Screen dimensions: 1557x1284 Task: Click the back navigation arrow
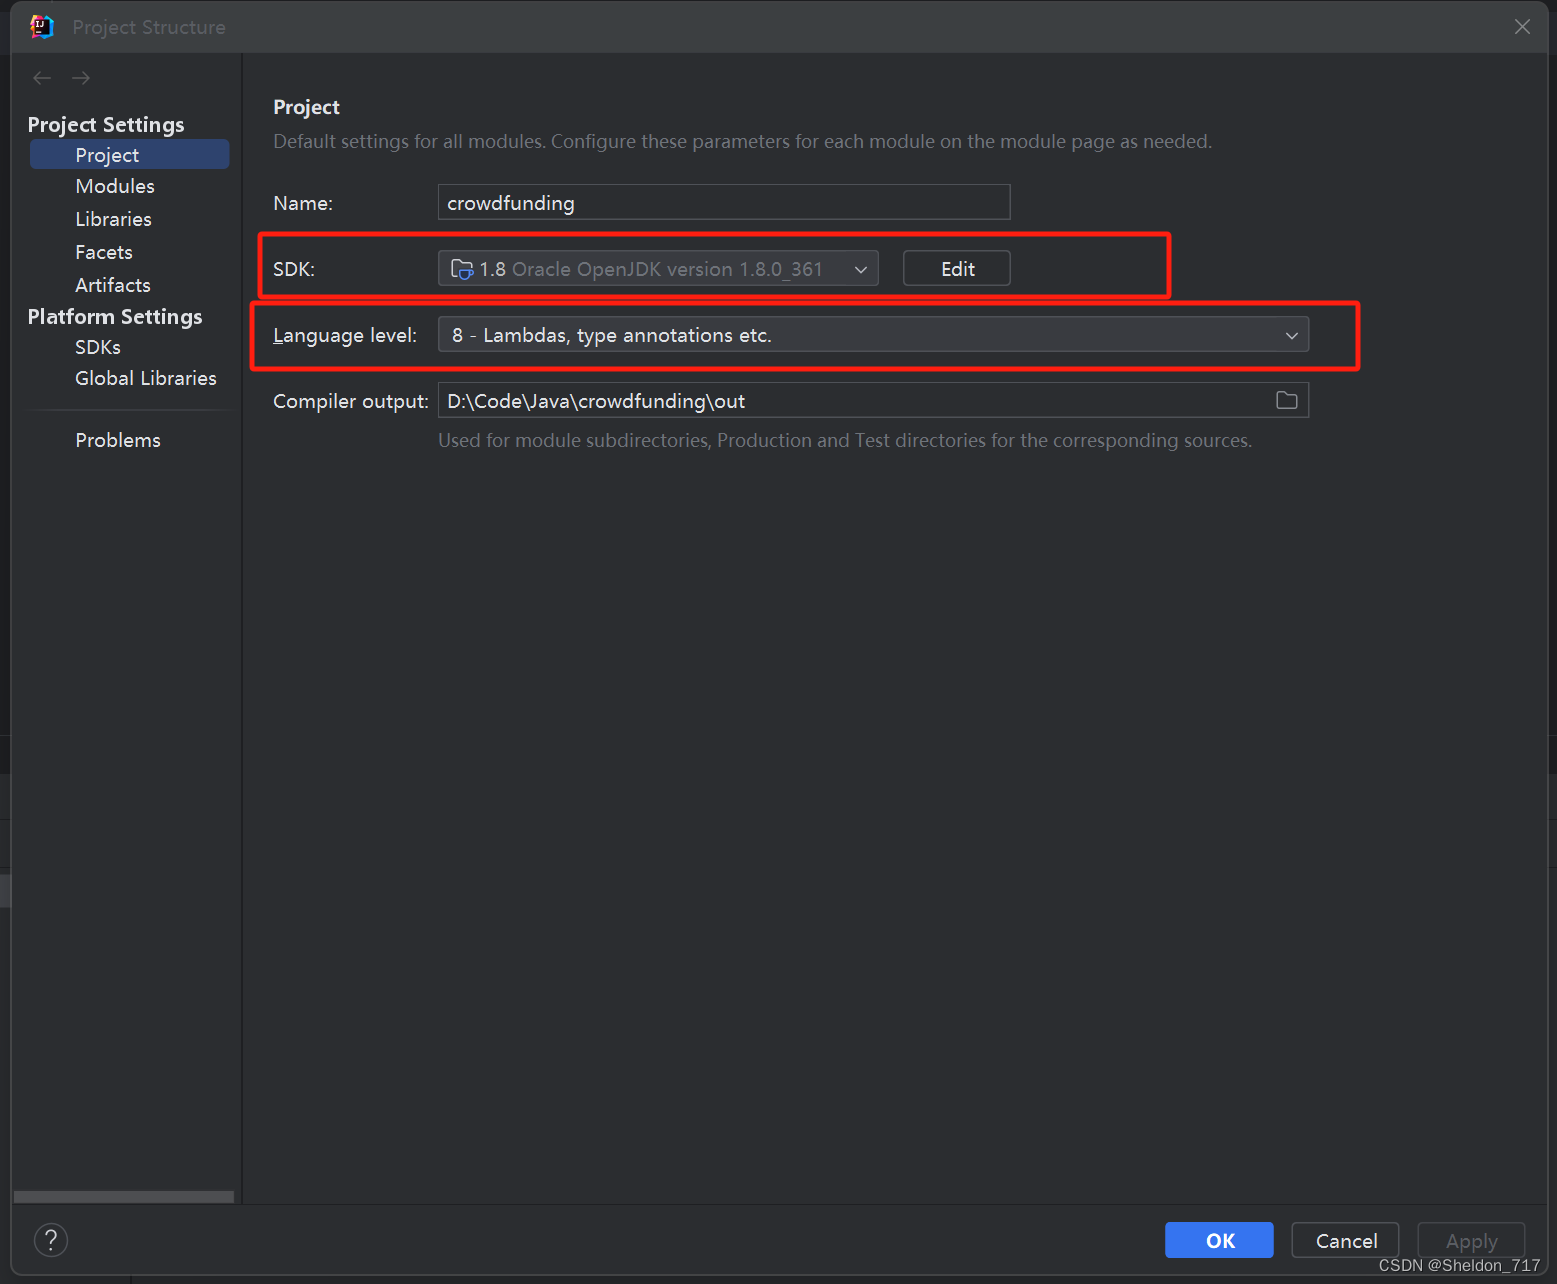(41, 77)
